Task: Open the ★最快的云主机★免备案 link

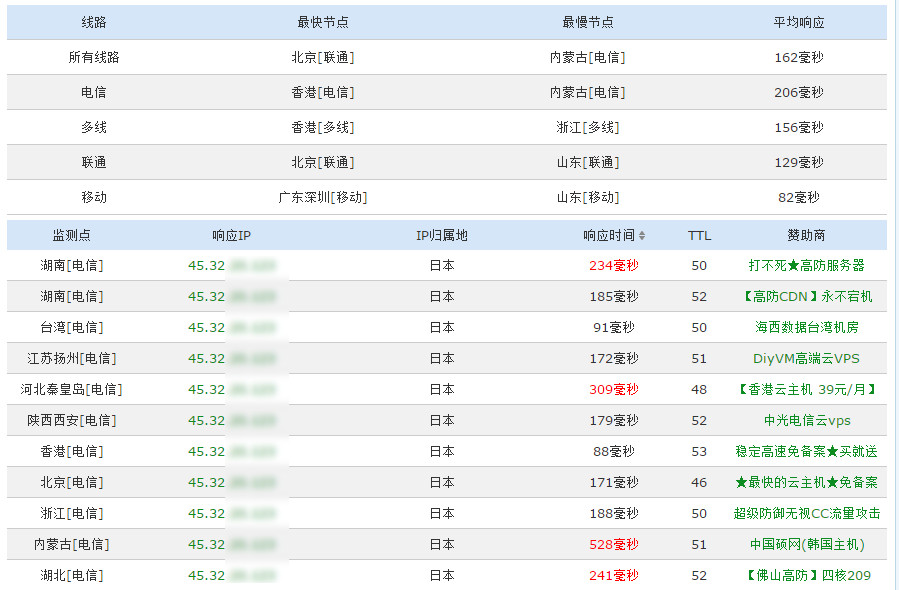Action: pos(806,482)
